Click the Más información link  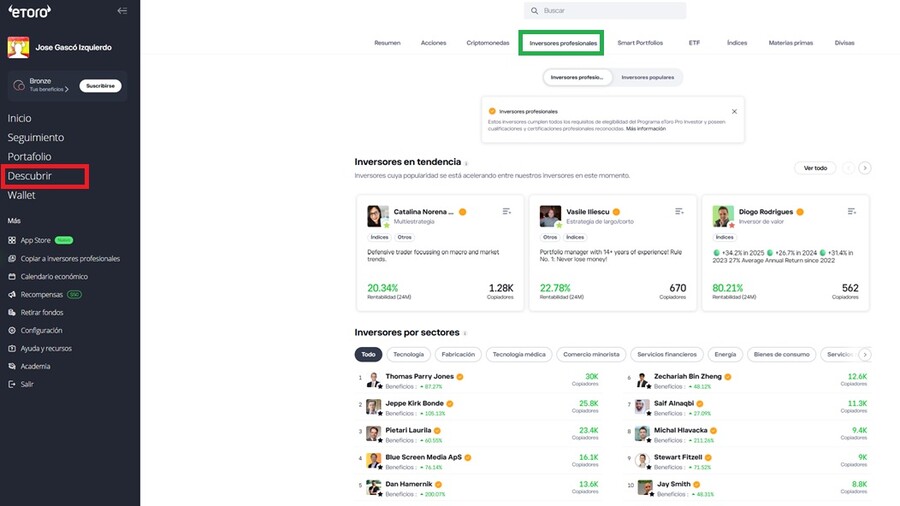(646, 129)
